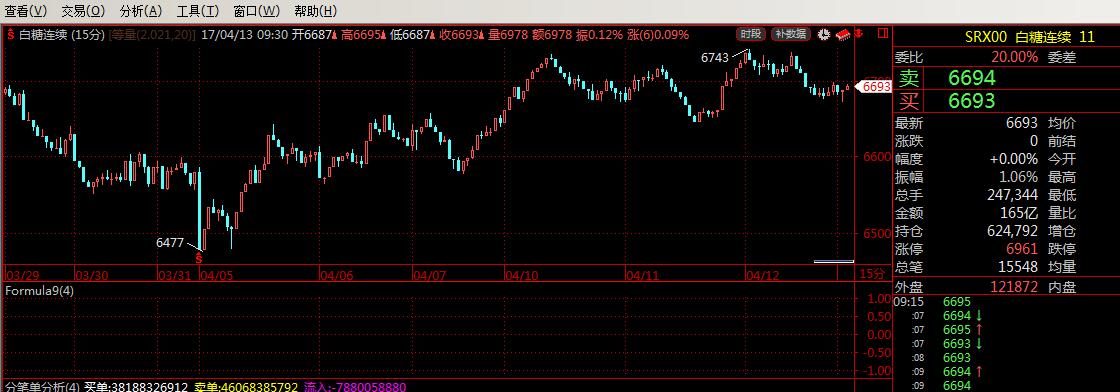Click the red S icon before 白糖连续
This screenshot has height=392, width=1120.
(11, 34)
